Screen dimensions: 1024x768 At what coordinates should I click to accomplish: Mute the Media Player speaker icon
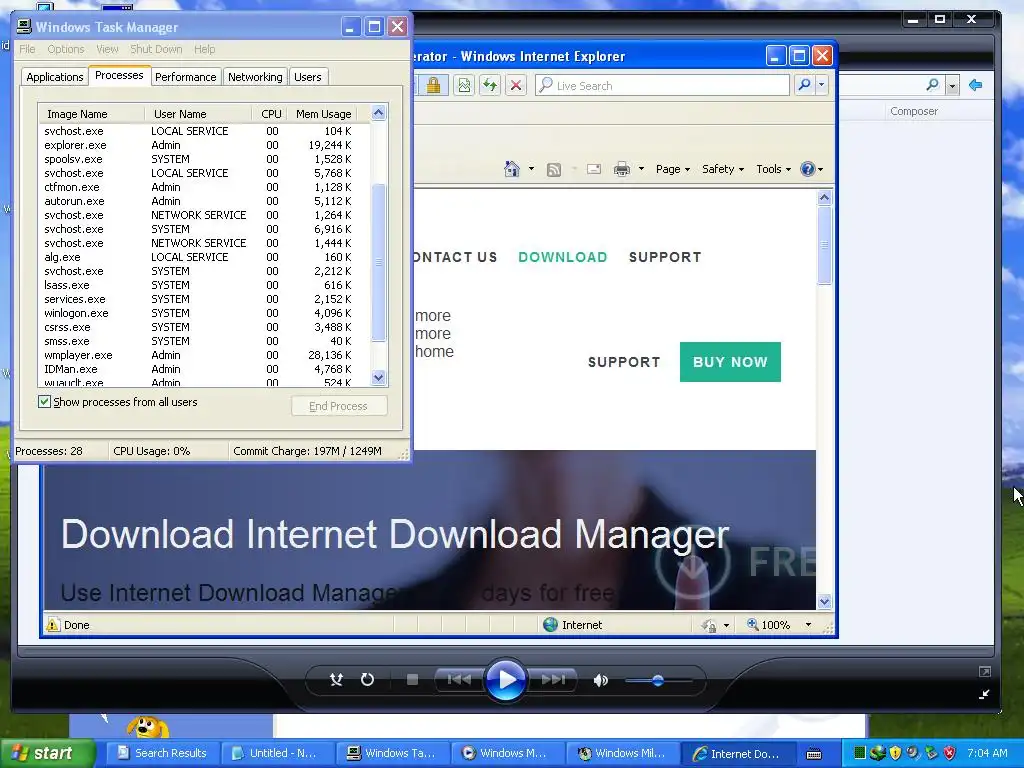[600, 680]
